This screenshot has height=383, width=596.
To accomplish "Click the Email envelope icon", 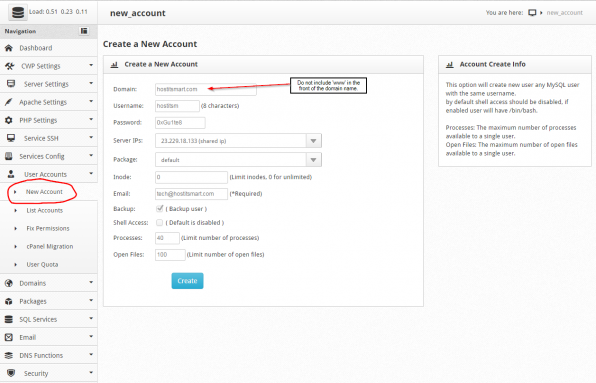I will coord(9,337).
